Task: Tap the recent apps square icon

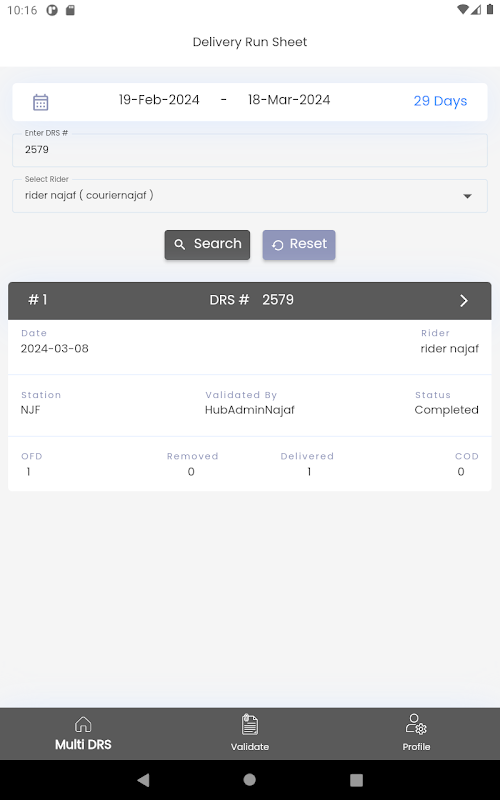Action: pos(356,780)
